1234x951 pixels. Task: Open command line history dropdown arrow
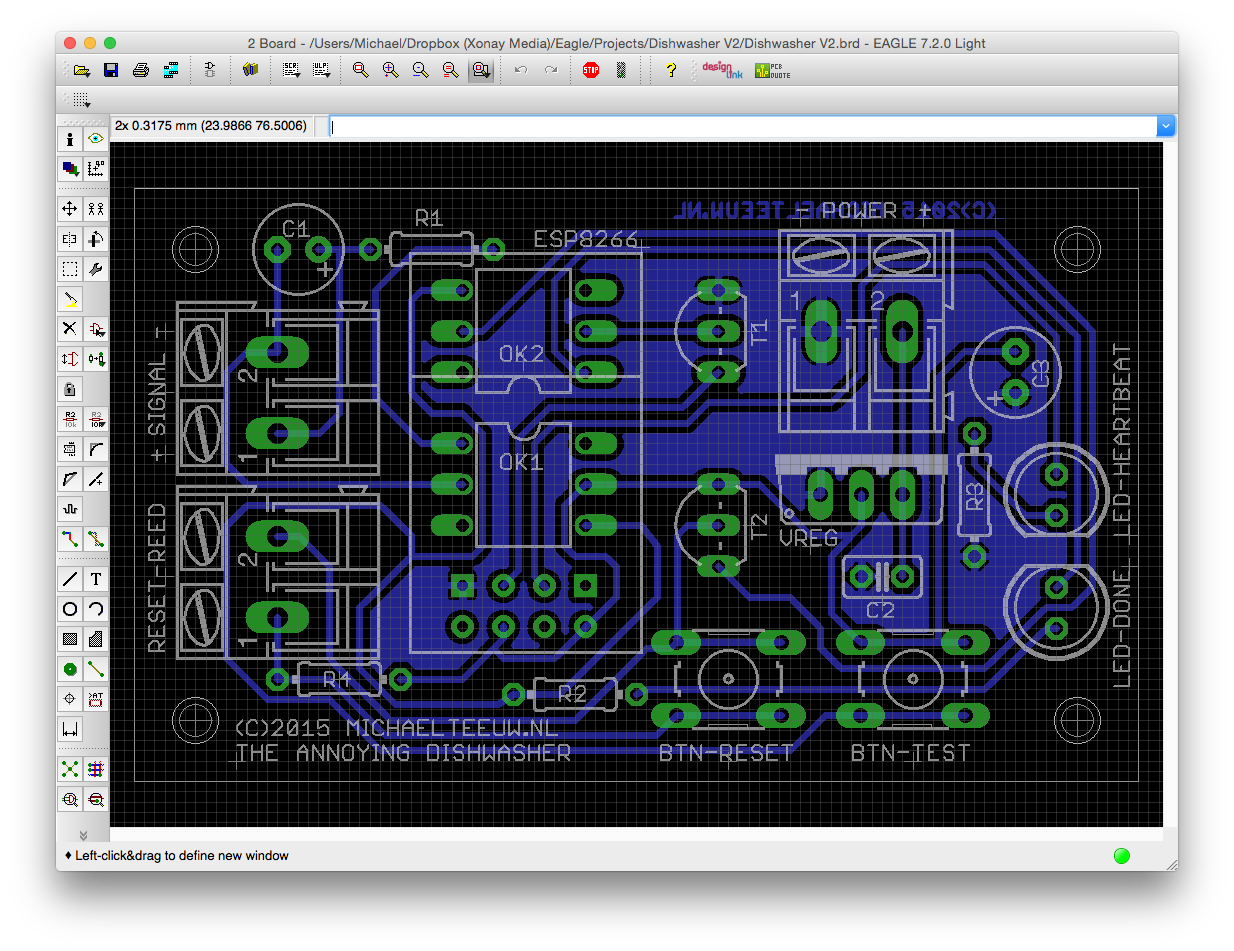click(1165, 126)
